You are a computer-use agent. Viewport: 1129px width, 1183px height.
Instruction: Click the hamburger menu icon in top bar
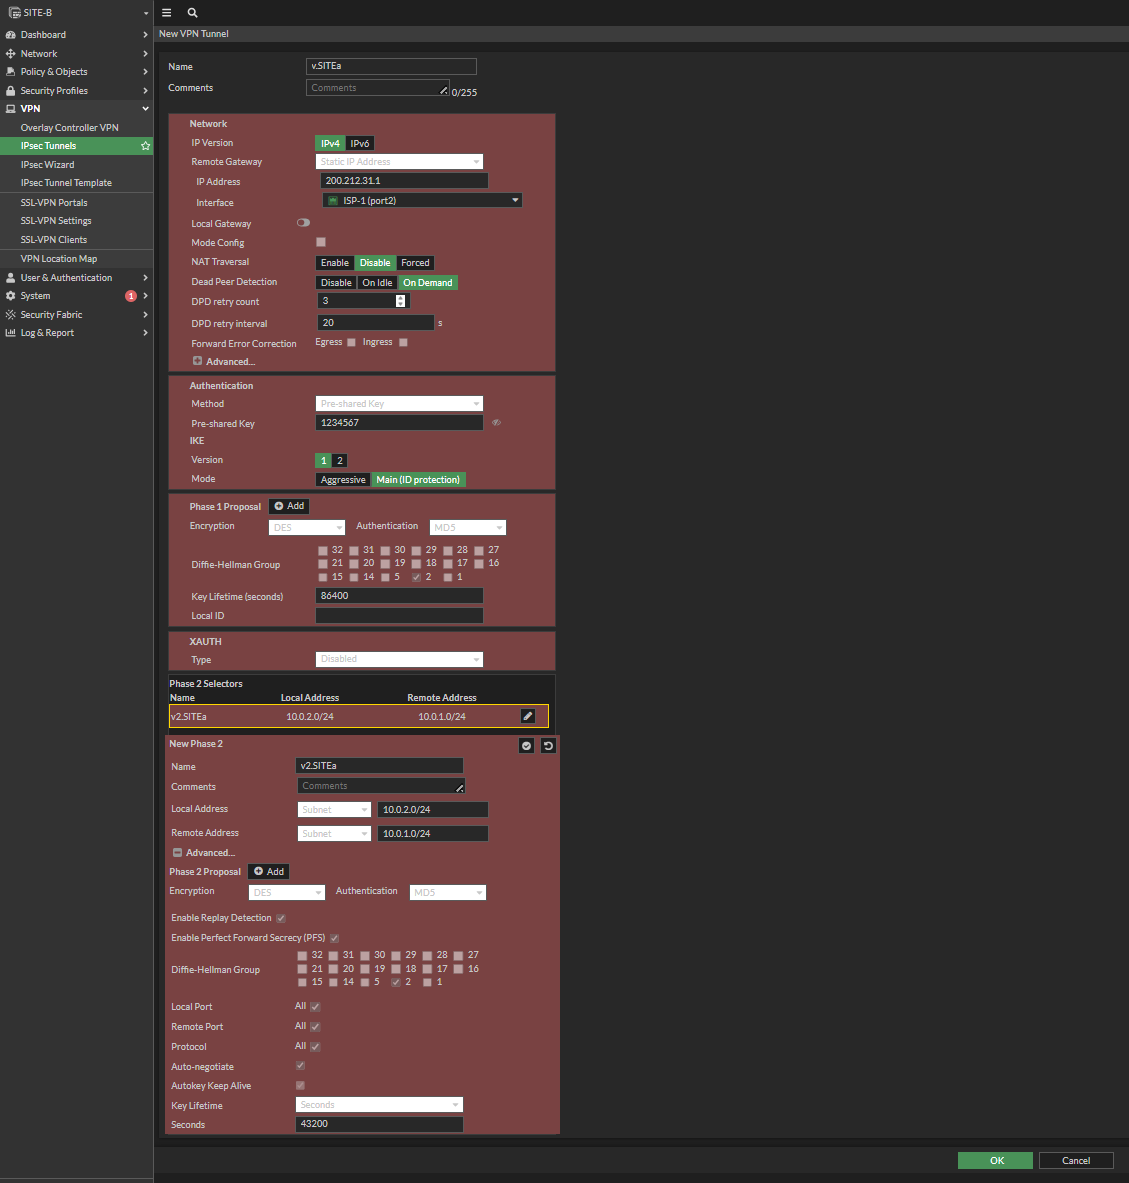[x=167, y=13]
